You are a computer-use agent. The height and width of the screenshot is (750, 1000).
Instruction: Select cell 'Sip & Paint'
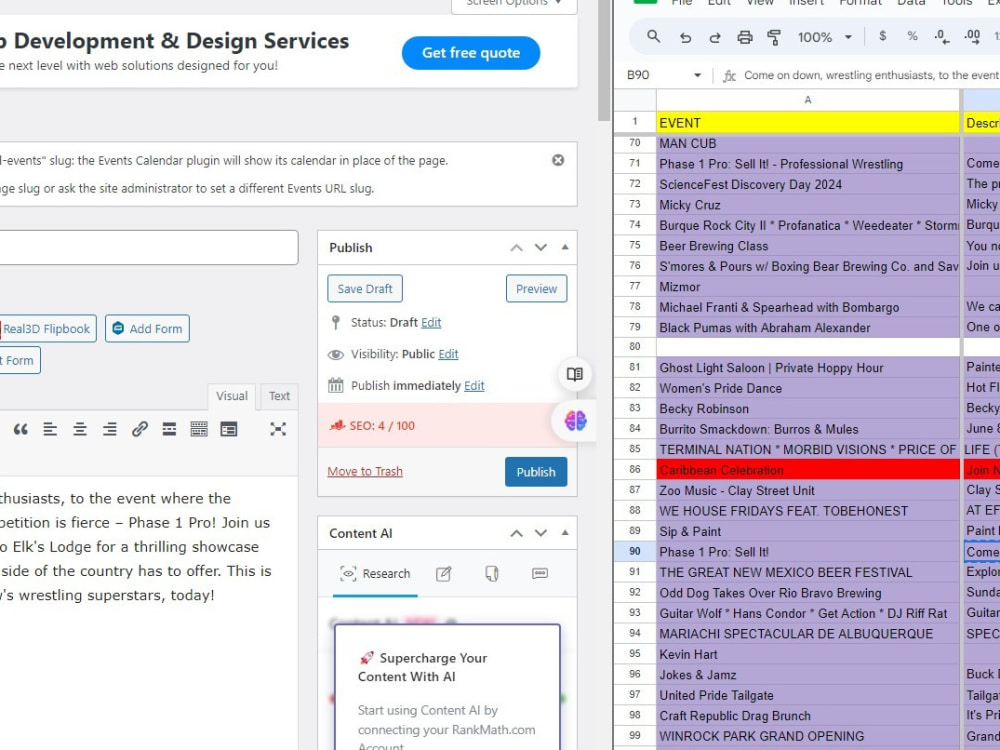807,531
